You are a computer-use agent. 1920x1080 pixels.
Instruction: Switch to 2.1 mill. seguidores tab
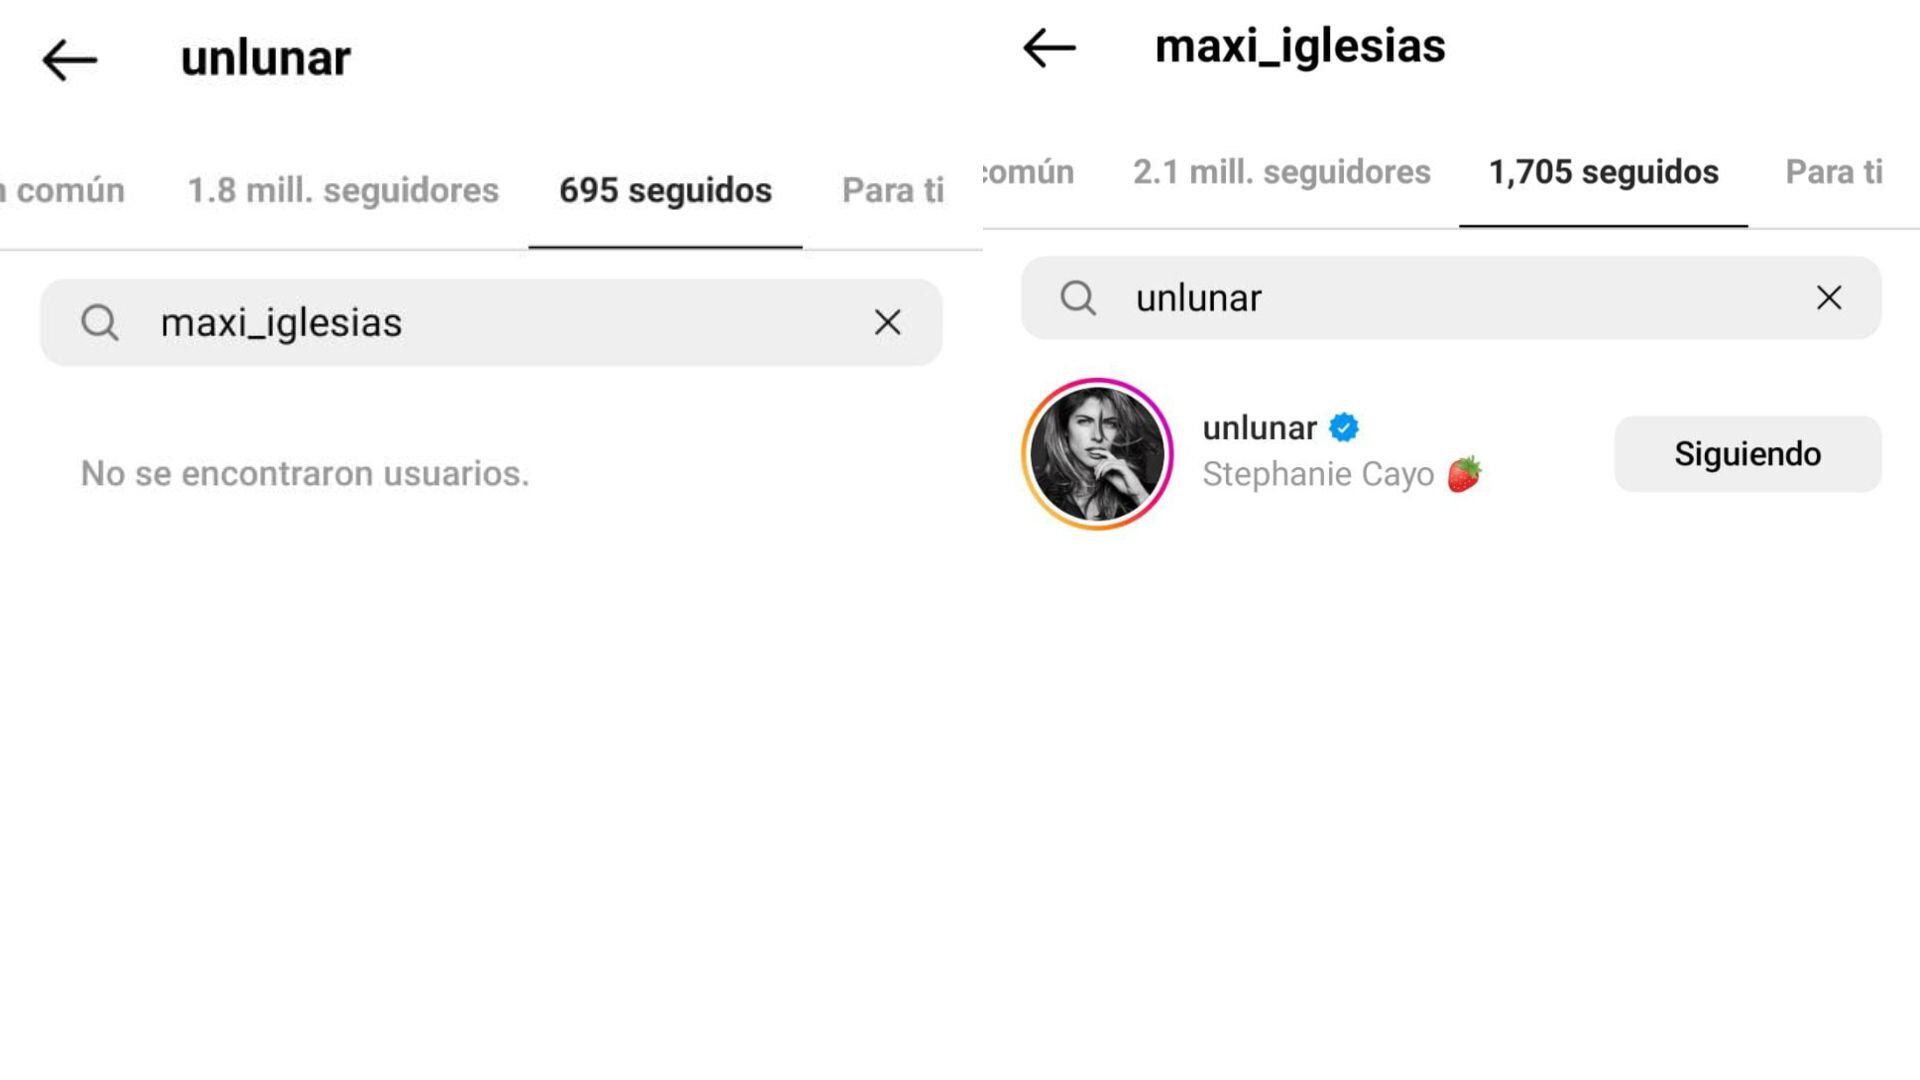click(x=1282, y=172)
